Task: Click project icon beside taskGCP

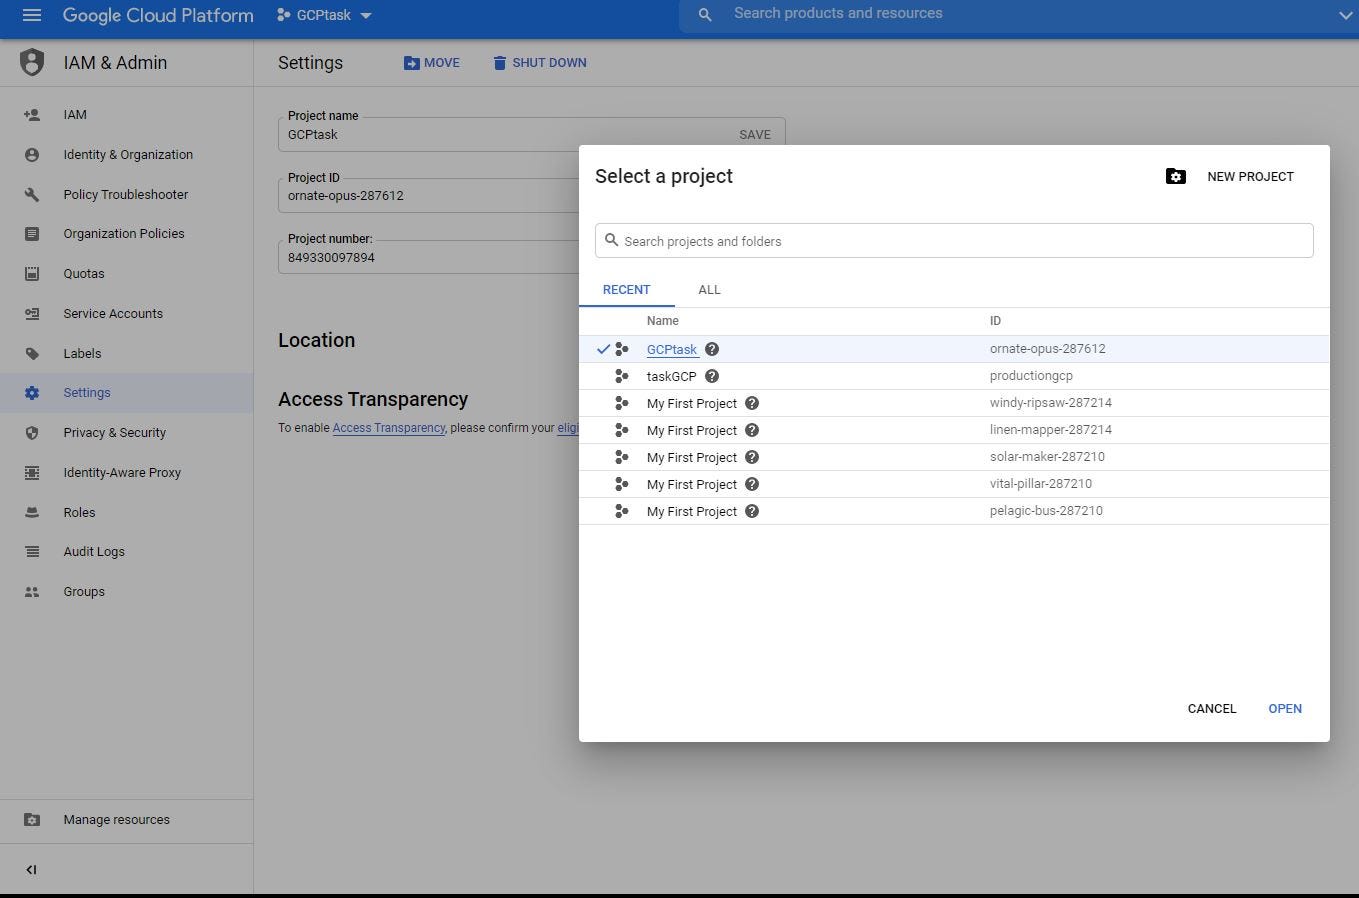Action: click(x=622, y=376)
